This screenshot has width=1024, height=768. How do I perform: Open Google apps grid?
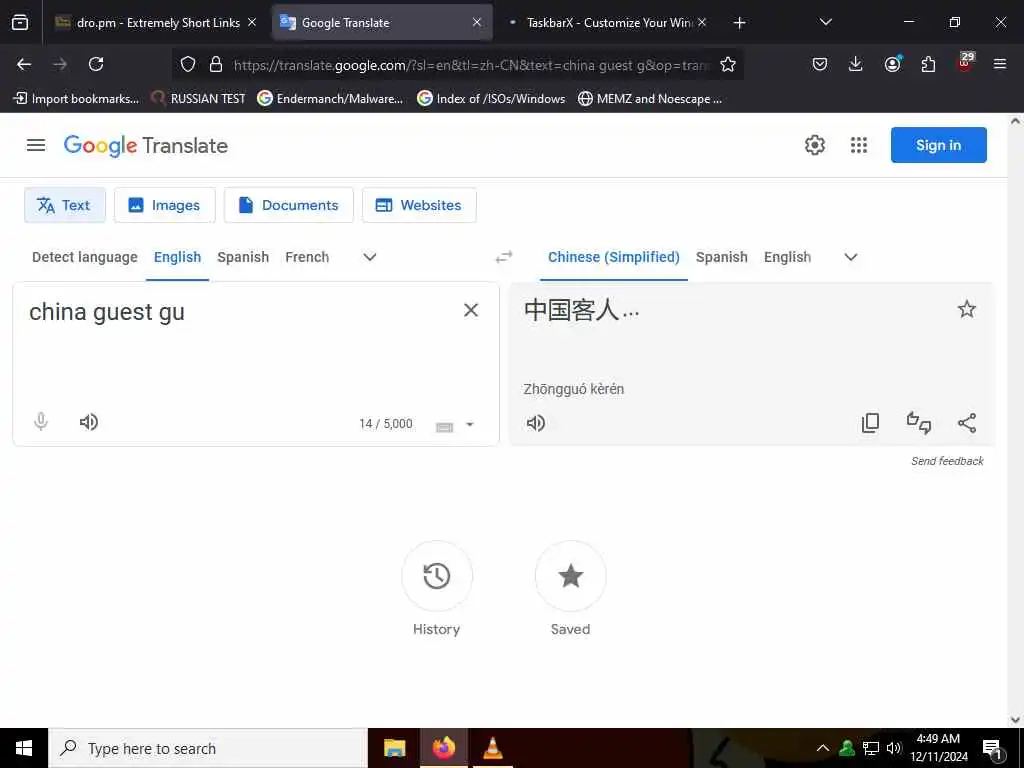[859, 145]
